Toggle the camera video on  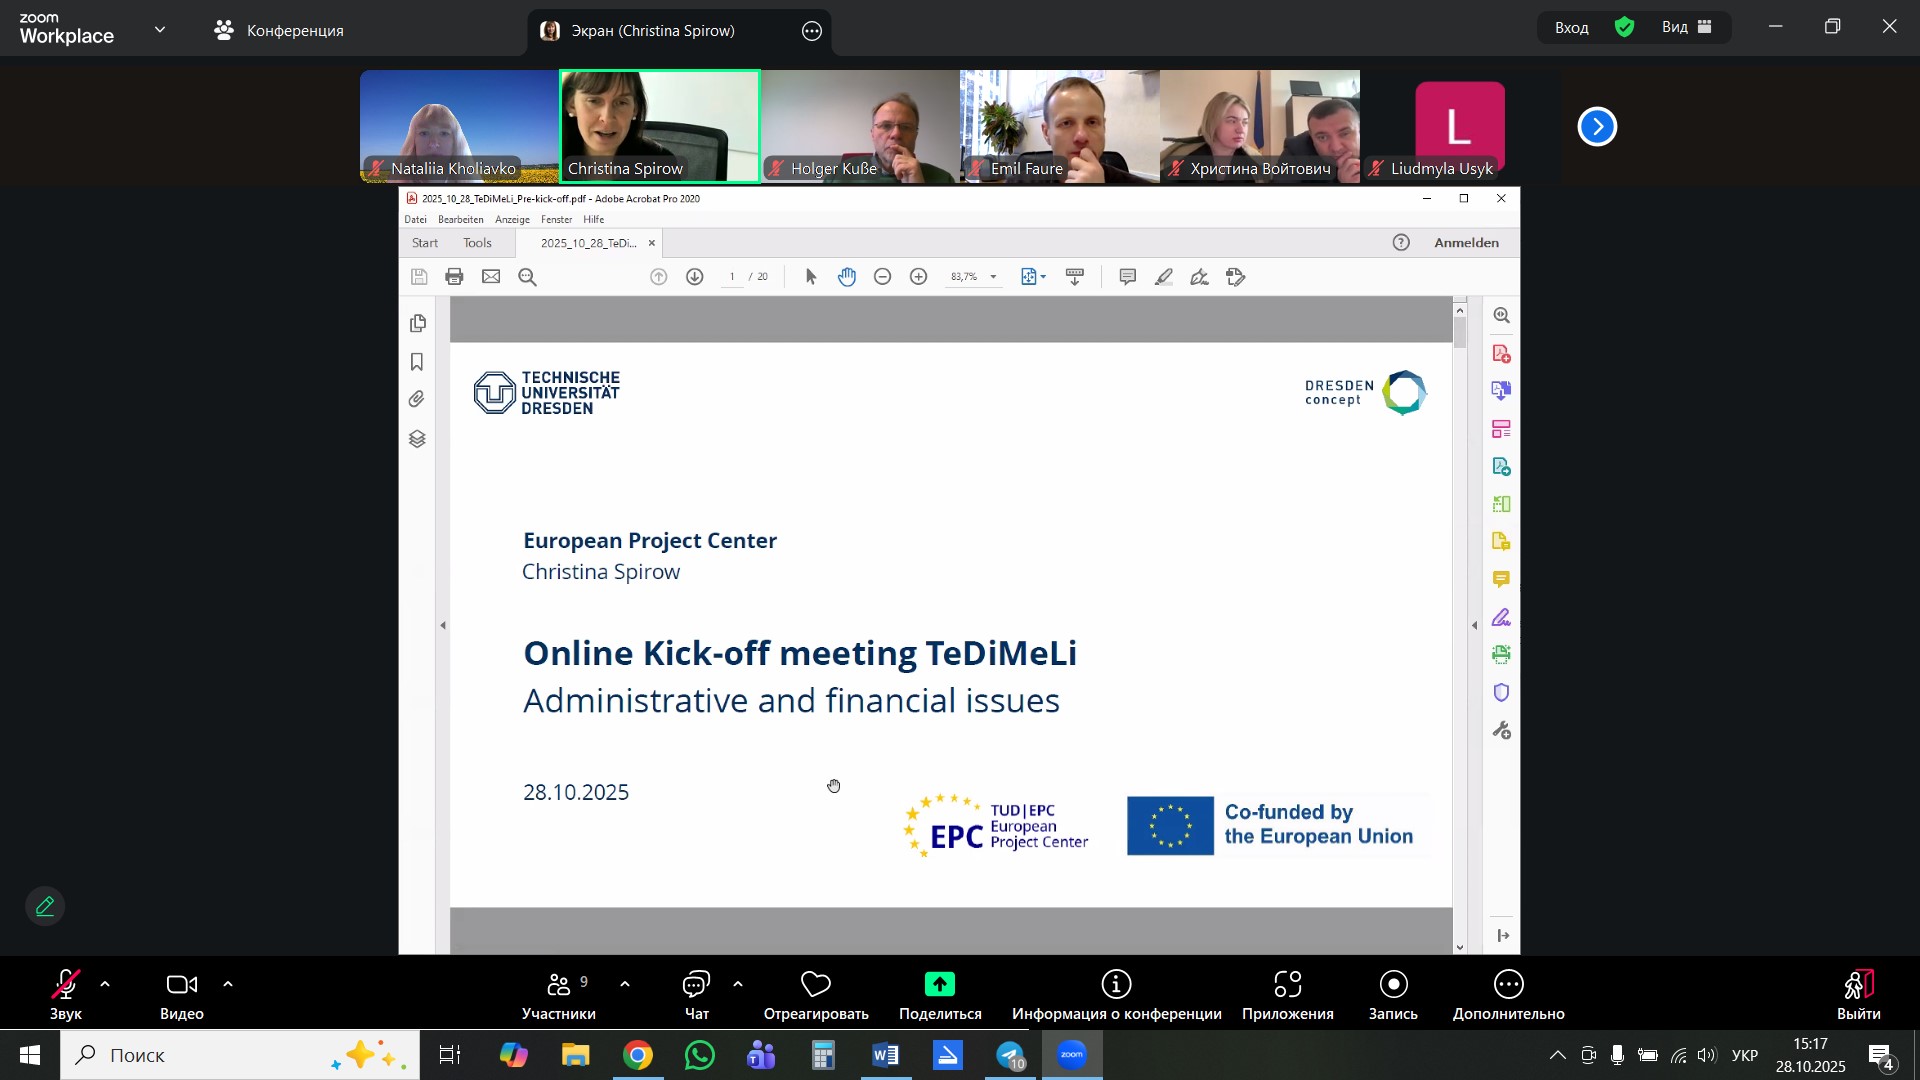point(181,986)
